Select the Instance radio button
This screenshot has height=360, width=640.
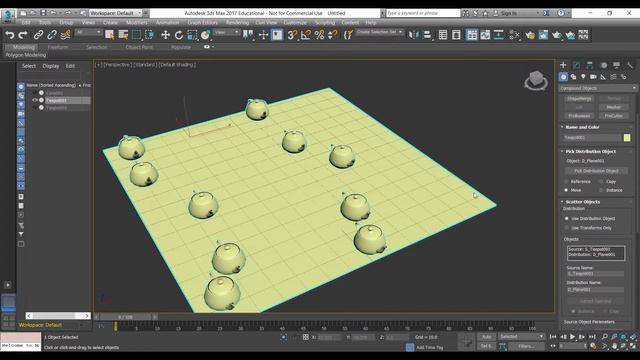pyautogui.click(x=601, y=190)
